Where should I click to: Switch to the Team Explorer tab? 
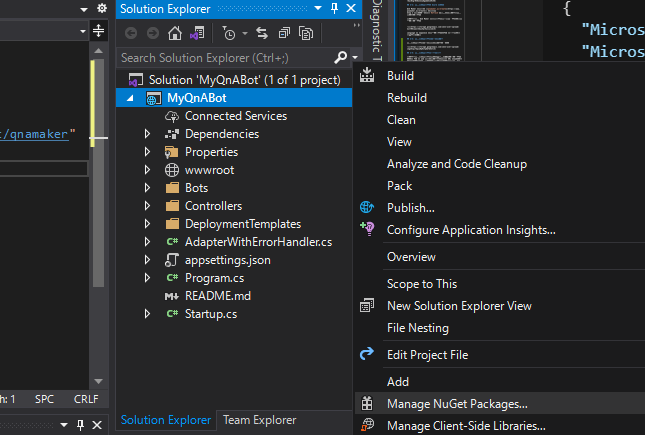pyautogui.click(x=260, y=420)
